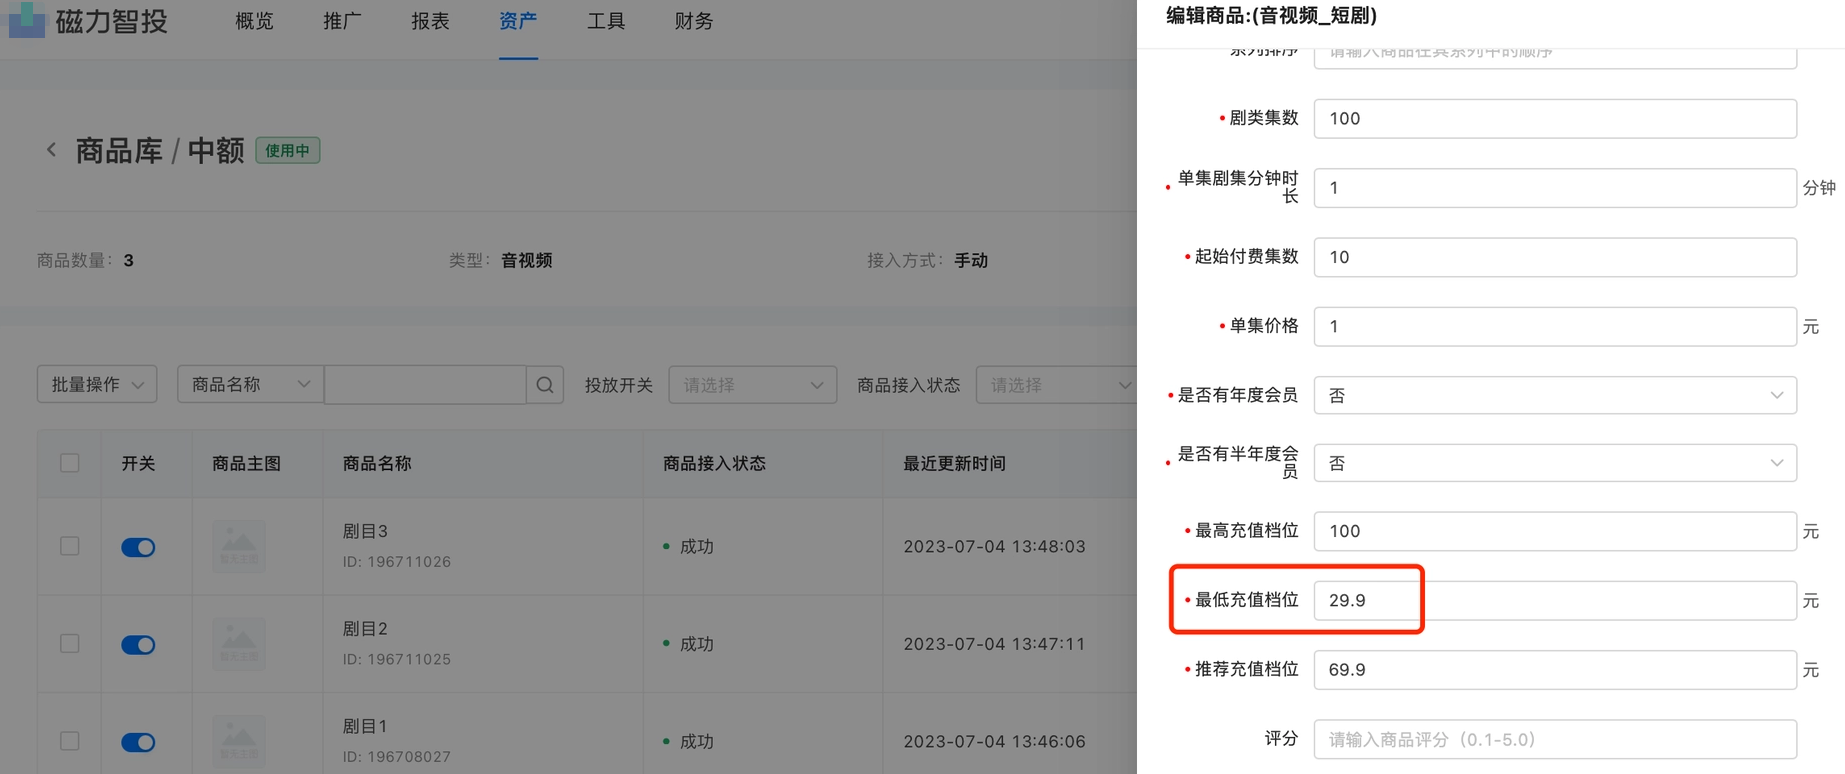Open the 剧目1 product image thumbnail

pyautogui.click(x=239, y=741)
